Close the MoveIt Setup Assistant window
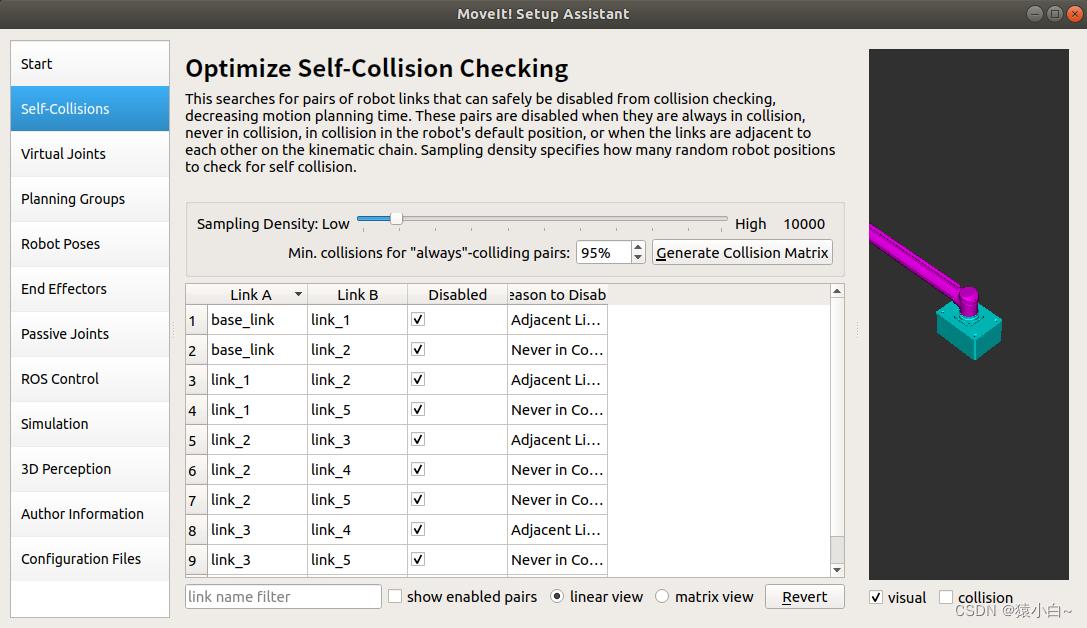This screenshot has width=1087, height=628. pyautogui.click(x=1075, y=14)
